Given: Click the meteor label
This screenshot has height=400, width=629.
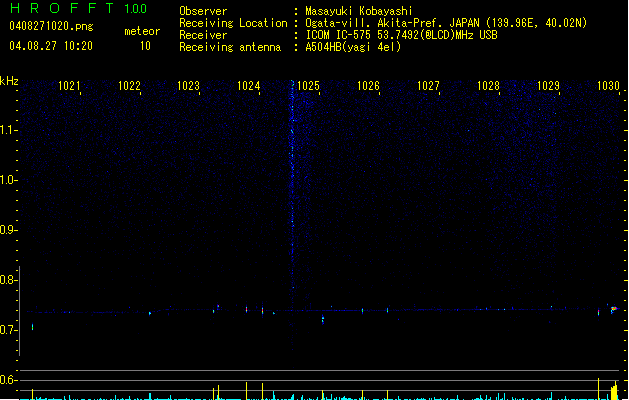Looking at the screenshot, I should [142, 31].
